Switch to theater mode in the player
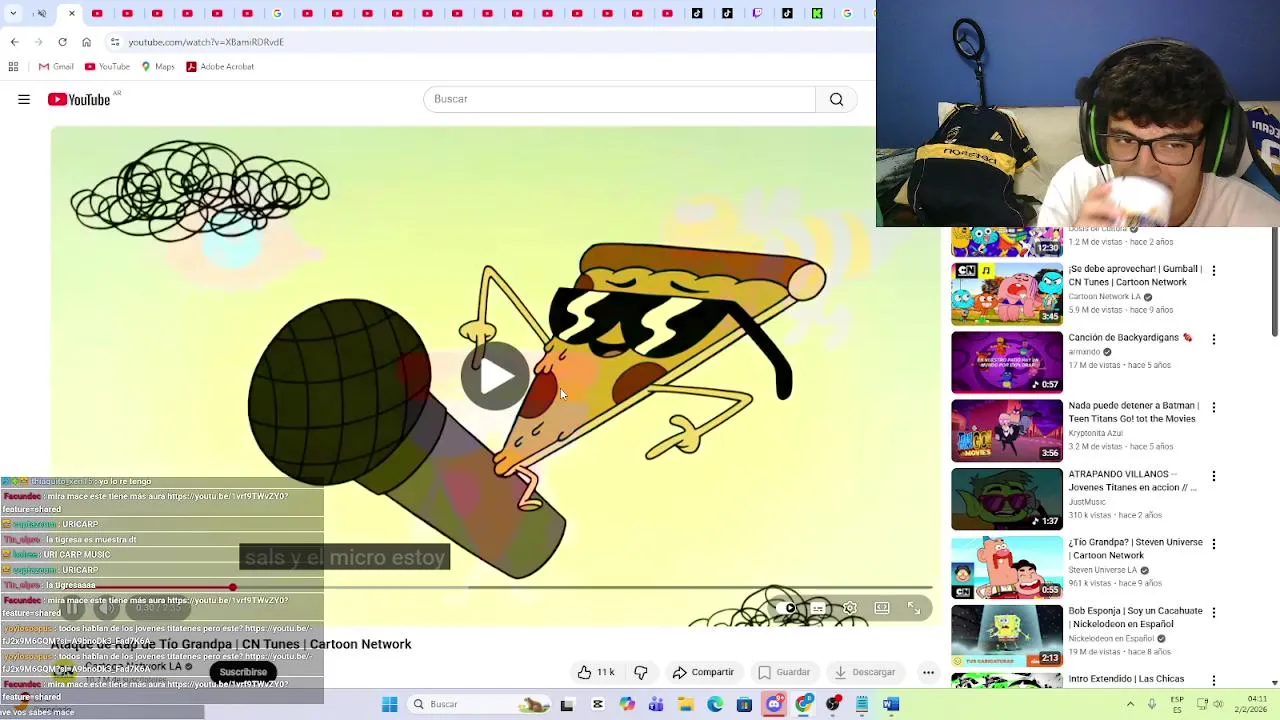1280x720 pixels. click(882, 608)
